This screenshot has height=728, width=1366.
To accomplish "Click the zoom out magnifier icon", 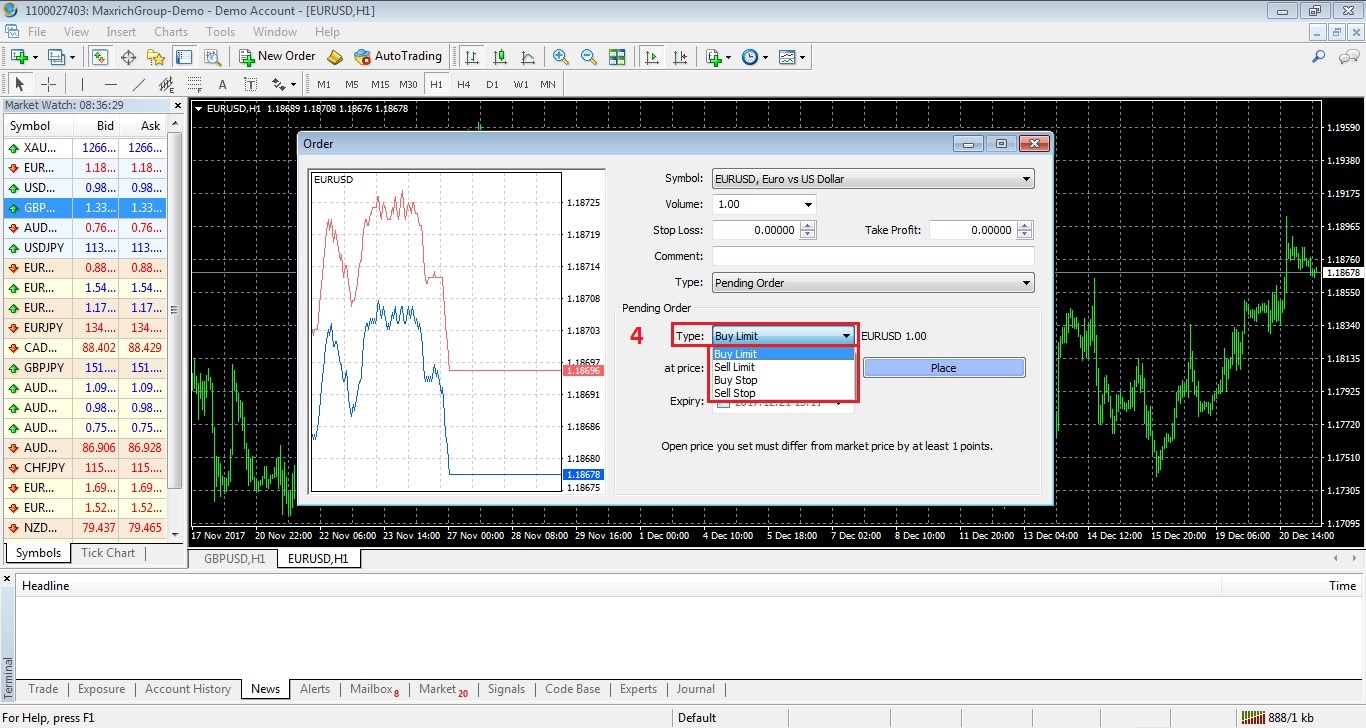I will pyautogui.click(x=589, y=57).
